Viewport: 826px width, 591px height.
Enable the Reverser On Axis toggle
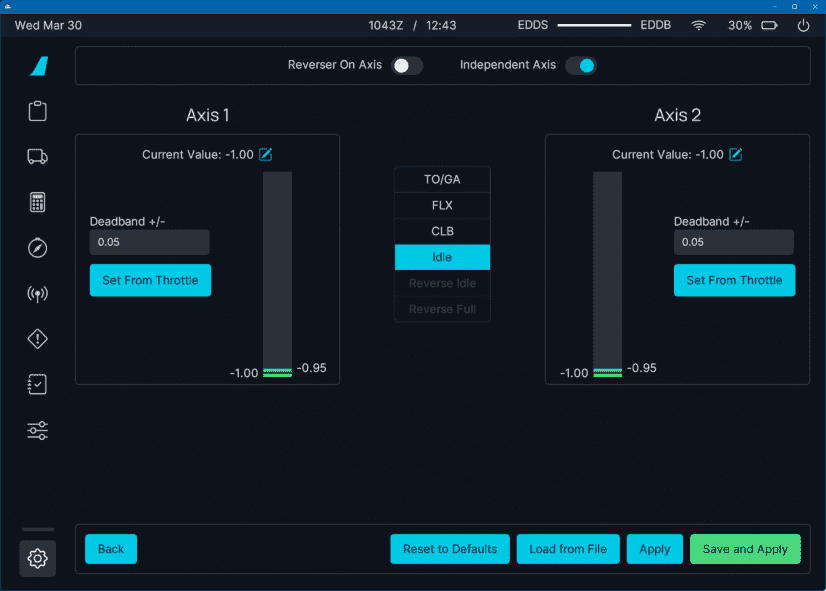[x=407, y=66]
